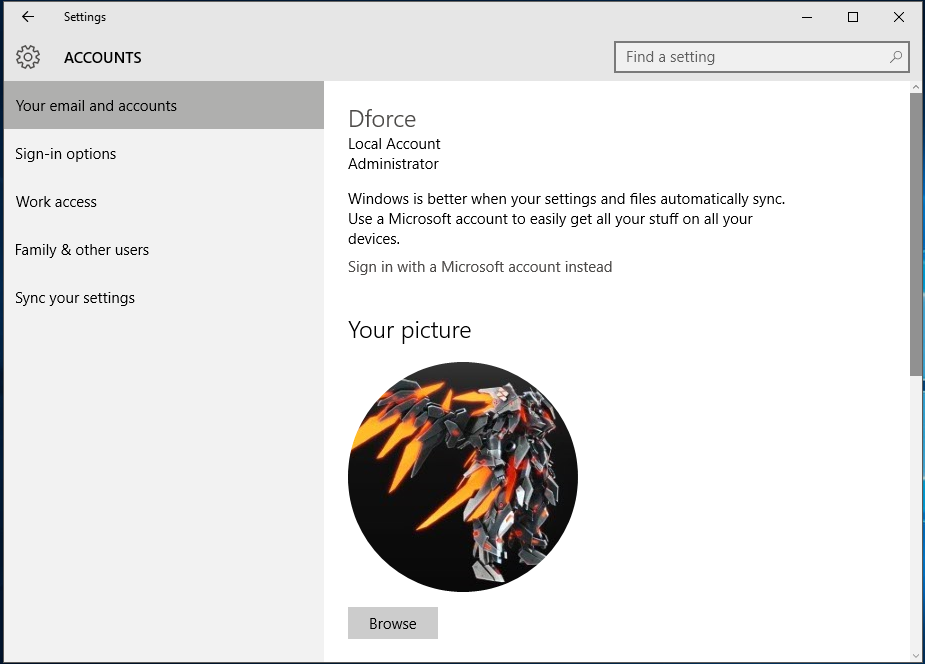Click the Local Account text

pos(394,144)
